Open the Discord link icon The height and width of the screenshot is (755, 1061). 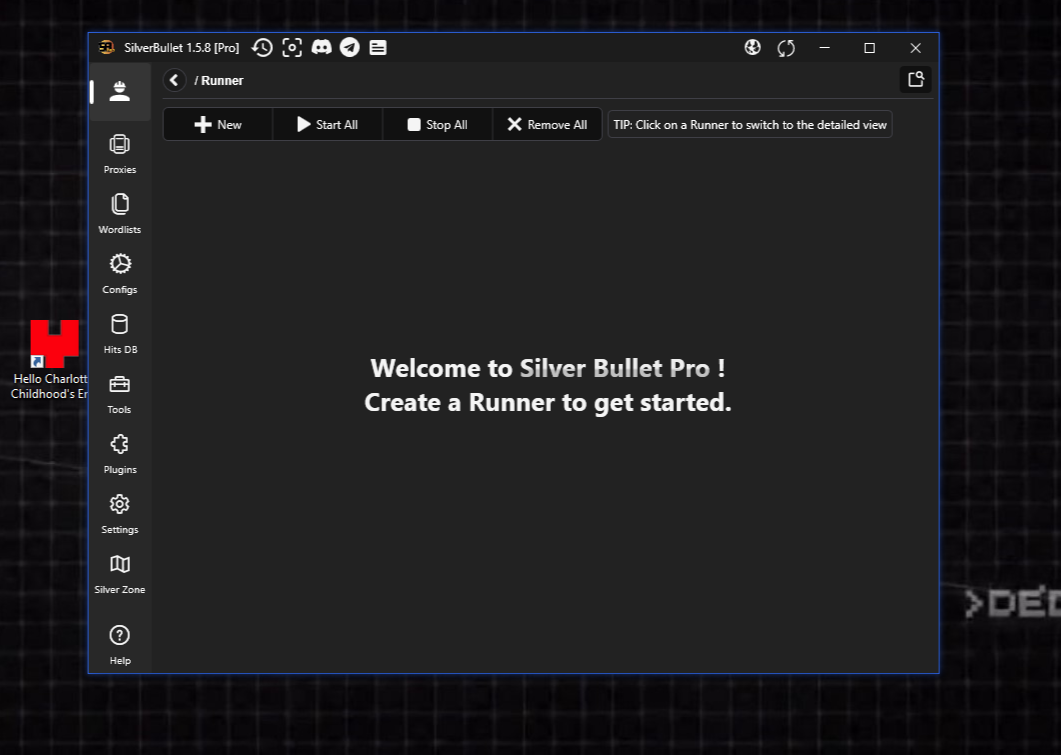321,47
